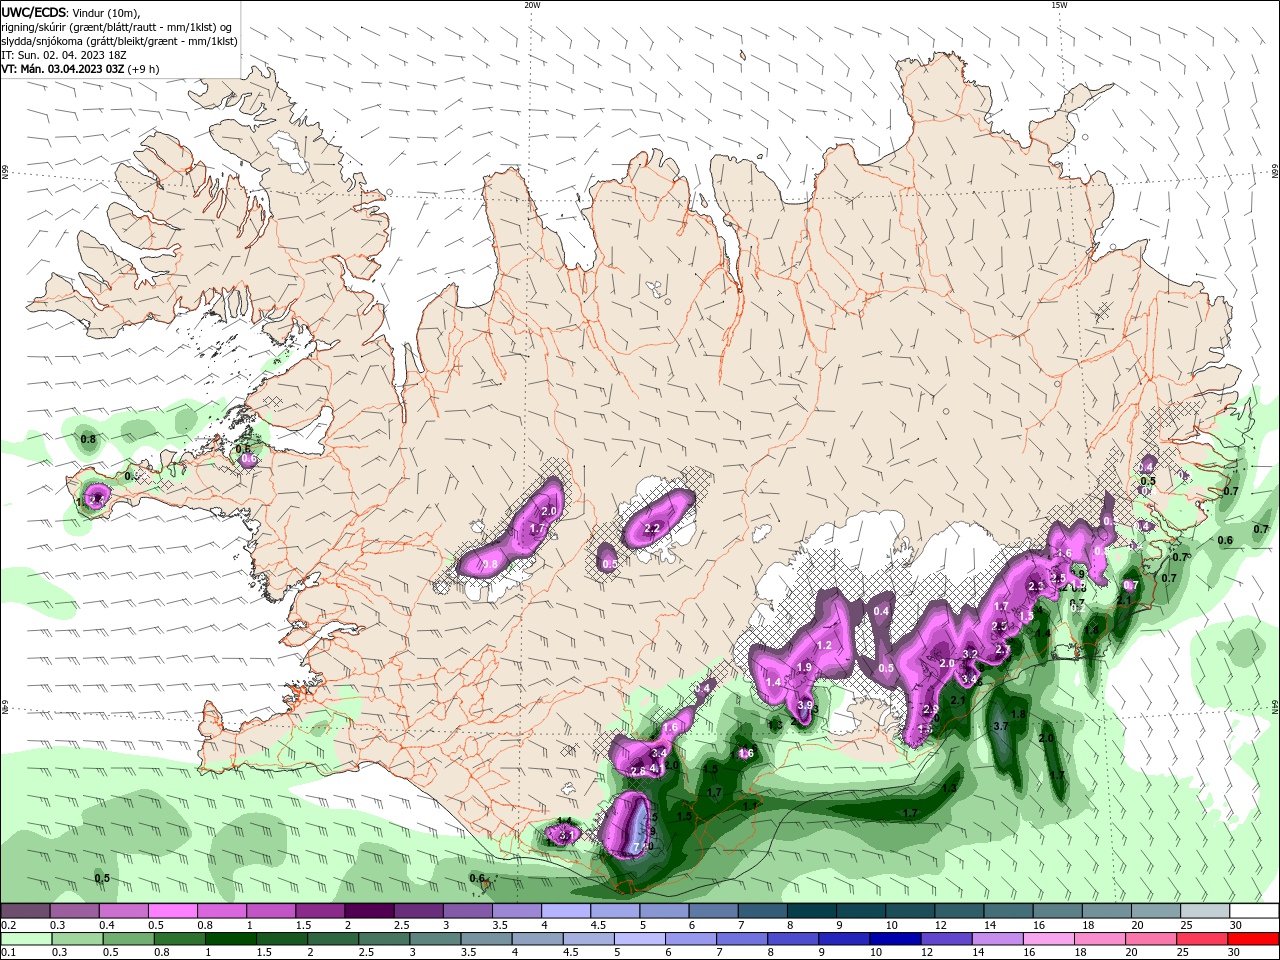Click the 'slydda/snjókoma' legend description line
Image resolution: width=1280 pixels, height=960 pixels.
(x=120, y=41)
